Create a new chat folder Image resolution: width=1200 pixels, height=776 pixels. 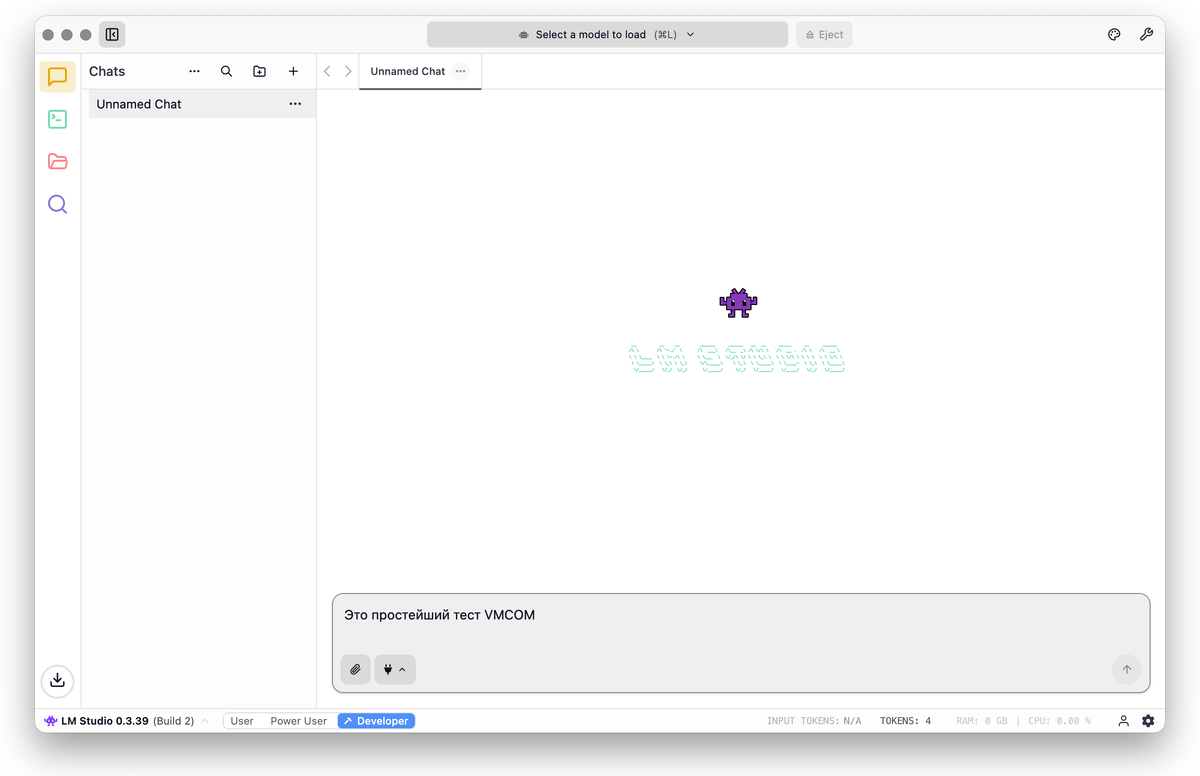pos(260,71)
